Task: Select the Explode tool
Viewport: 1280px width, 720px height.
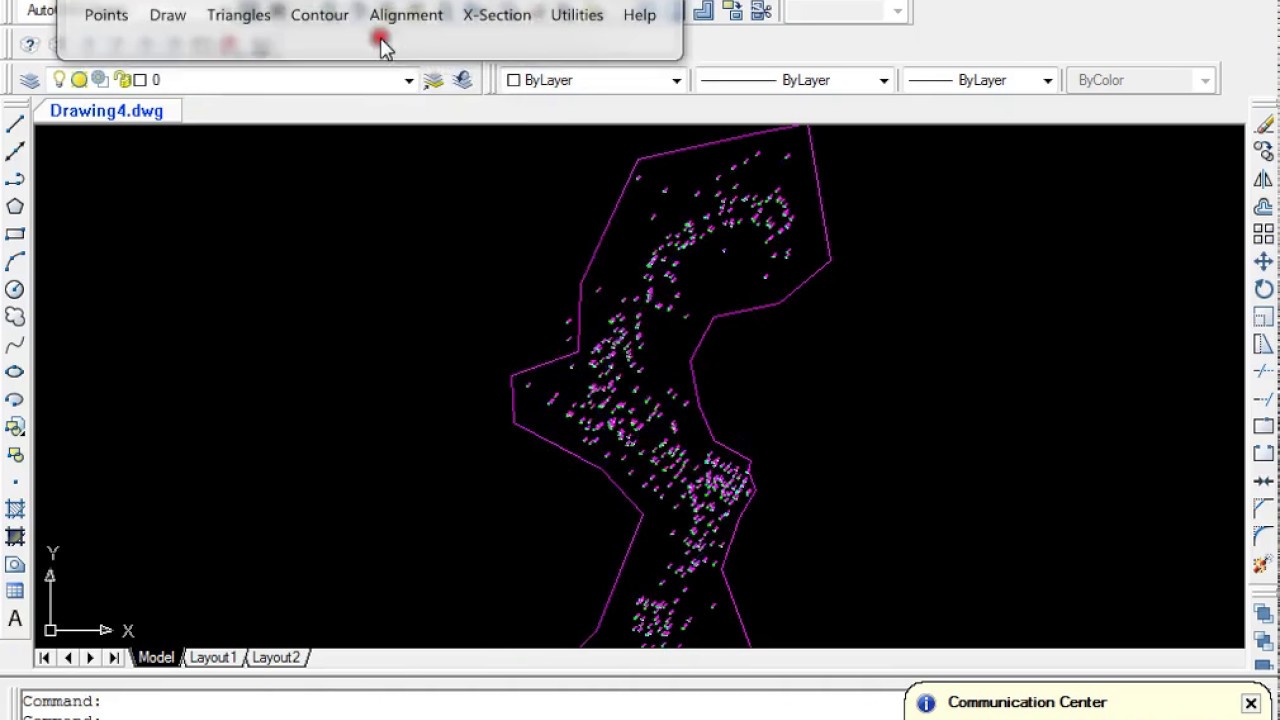Action: 1263,565
